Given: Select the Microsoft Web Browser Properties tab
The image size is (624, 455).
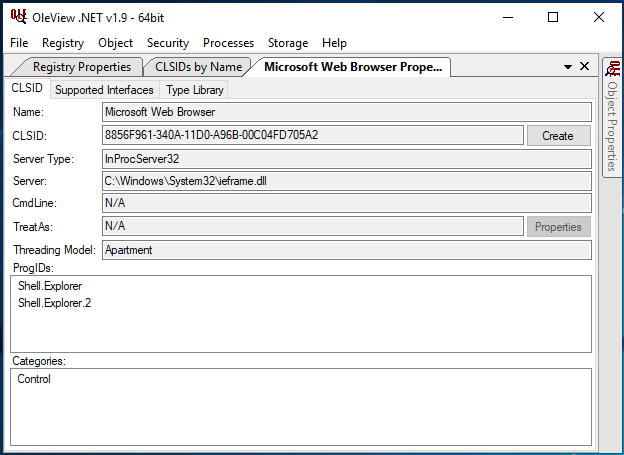Looking at the screenshot, I should point(353,67).
